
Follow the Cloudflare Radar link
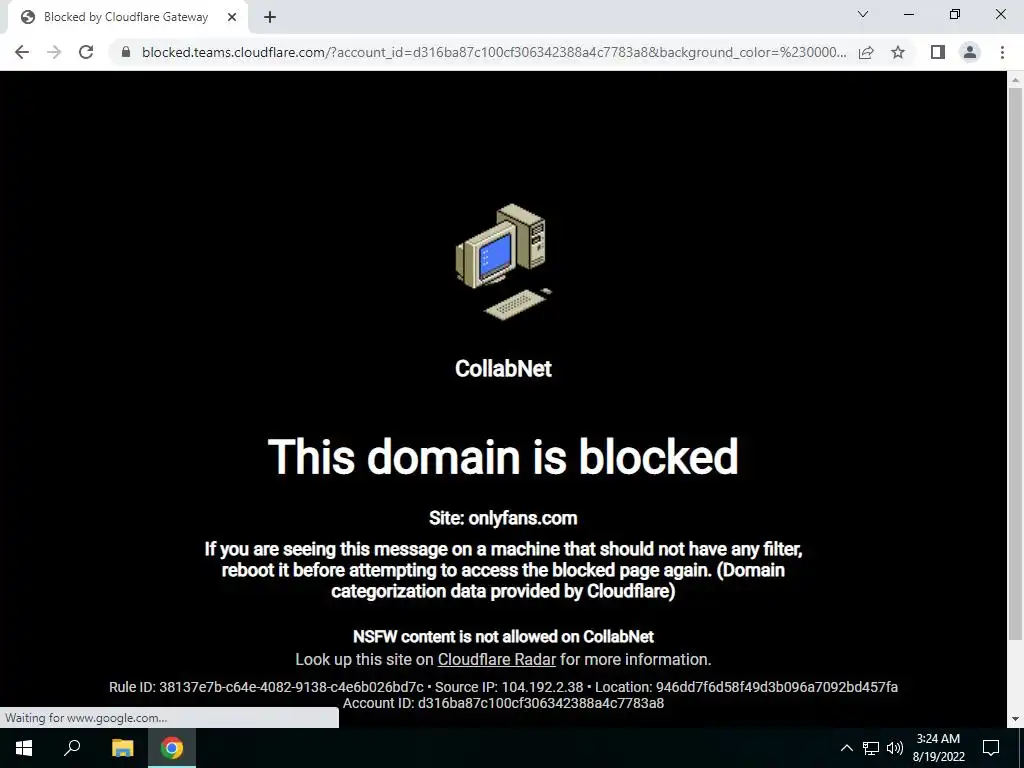[x=496, y=659]
